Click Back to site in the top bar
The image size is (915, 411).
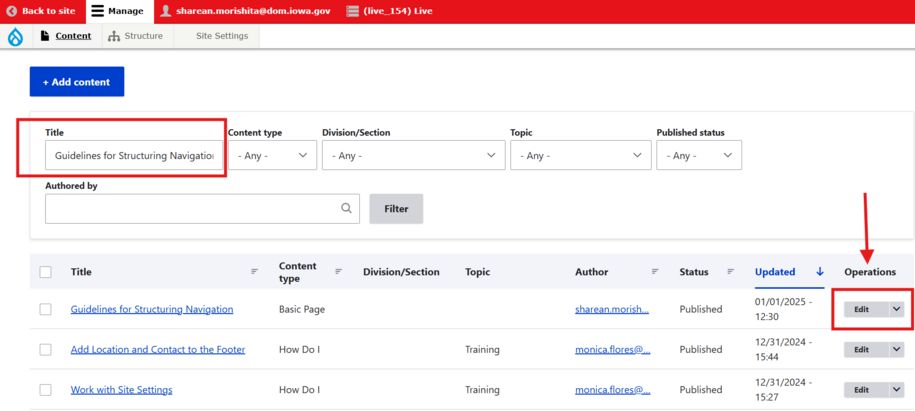click(x=43, y=12)
